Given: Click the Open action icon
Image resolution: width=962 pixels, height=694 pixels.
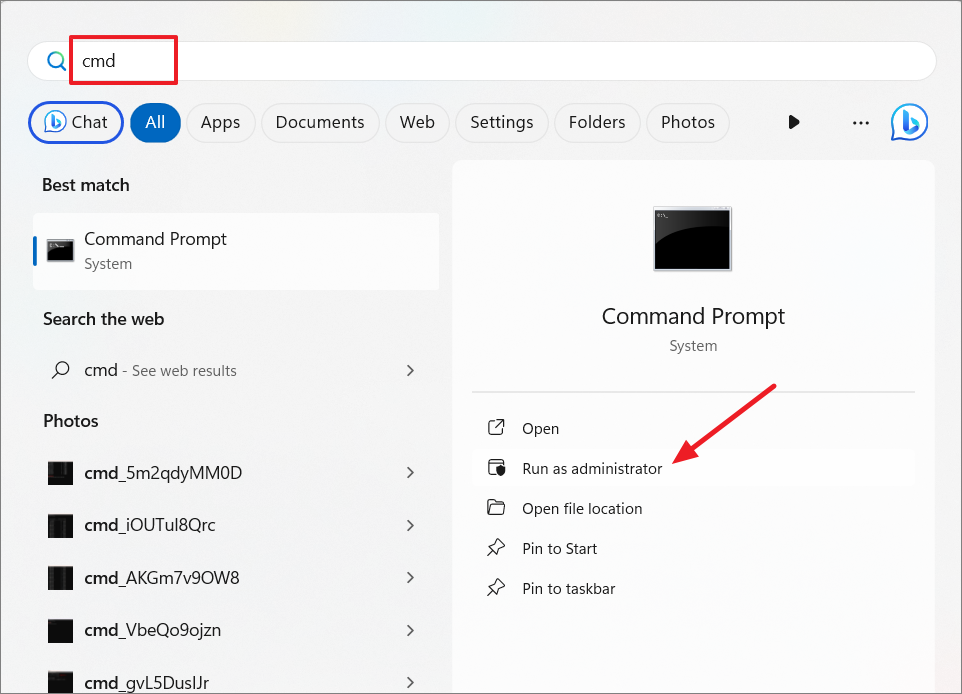Looking at the screenshot, I should (496, 428).
